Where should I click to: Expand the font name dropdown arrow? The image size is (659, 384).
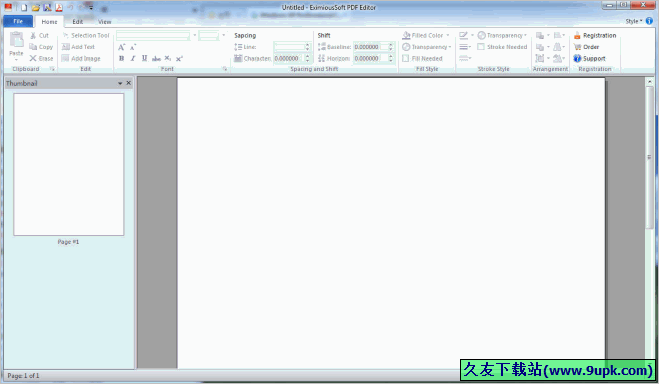point(195,36)
